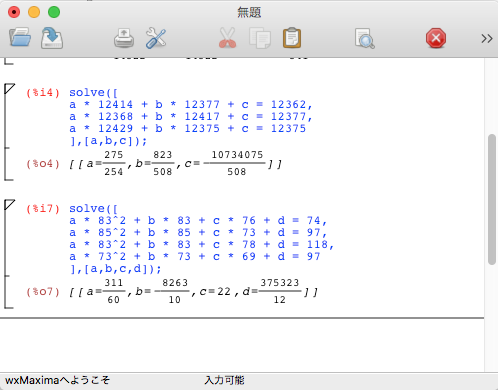The width and height of the screenshot is (498, 390).
Task: Click the equation line ending in 74,
Action: point(198,221)
